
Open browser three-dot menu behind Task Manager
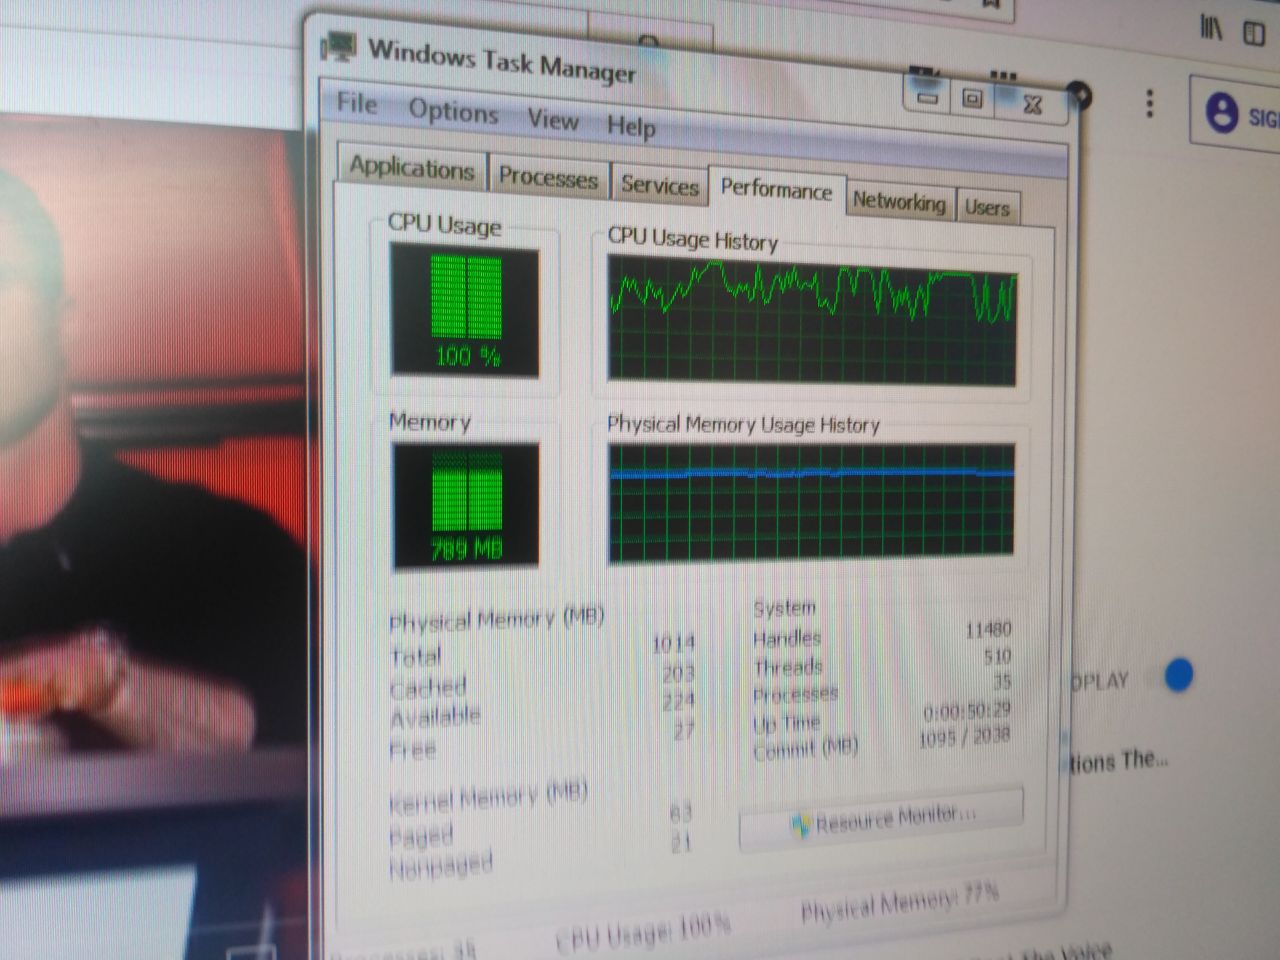click(x=1150, y=102)
